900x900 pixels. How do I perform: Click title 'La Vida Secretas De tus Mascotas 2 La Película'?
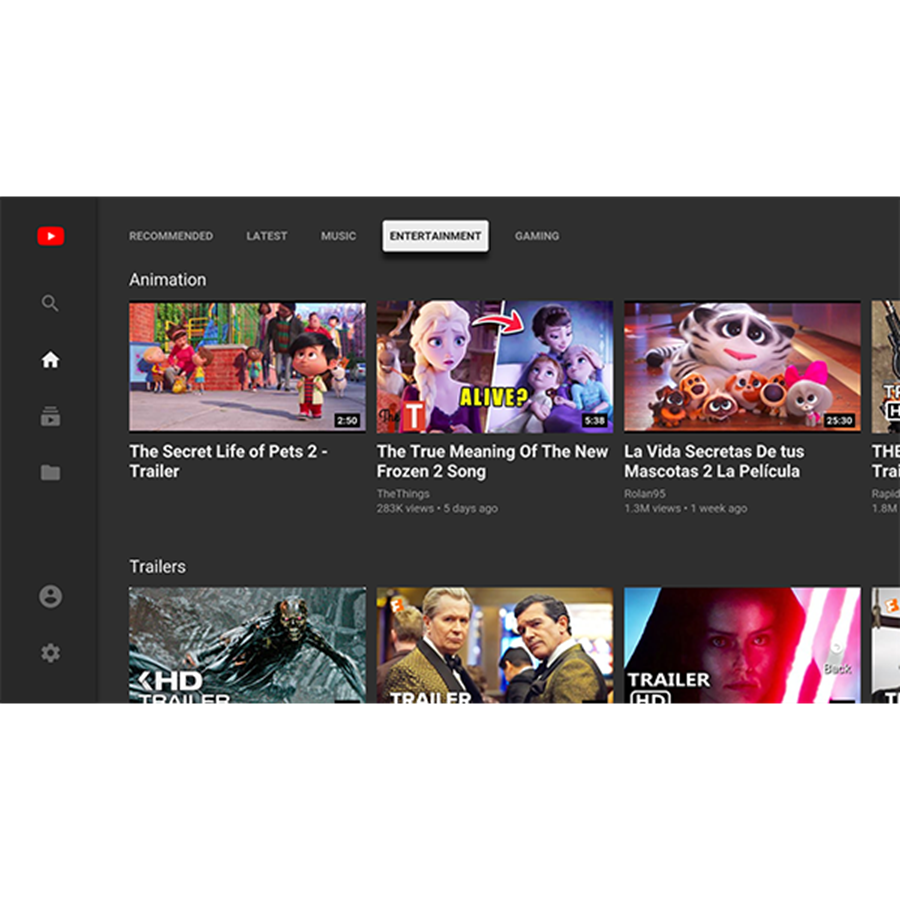(715, 461)
